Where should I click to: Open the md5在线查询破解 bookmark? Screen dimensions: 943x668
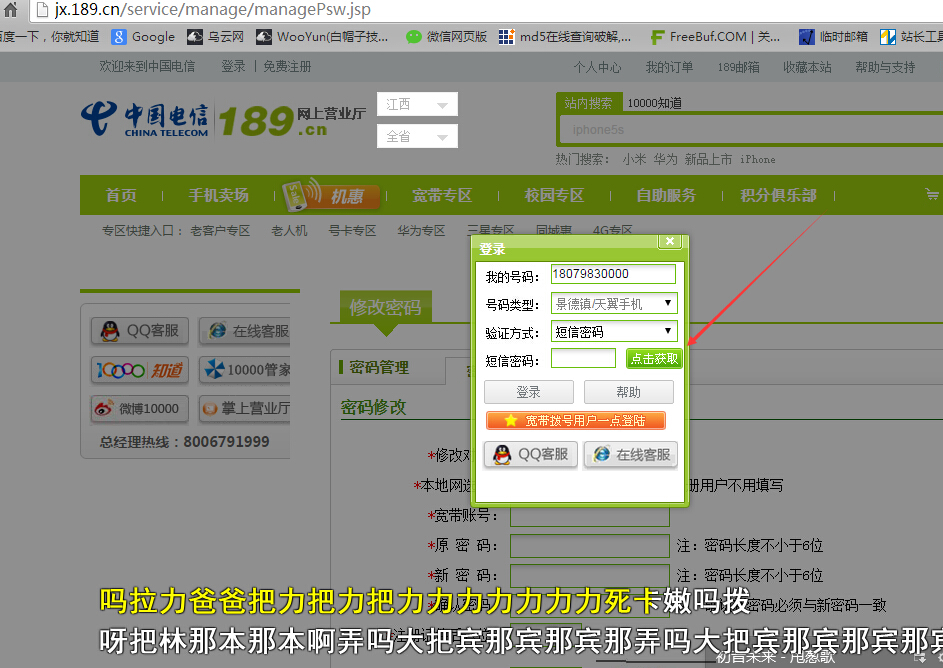(x=565, y=37)
